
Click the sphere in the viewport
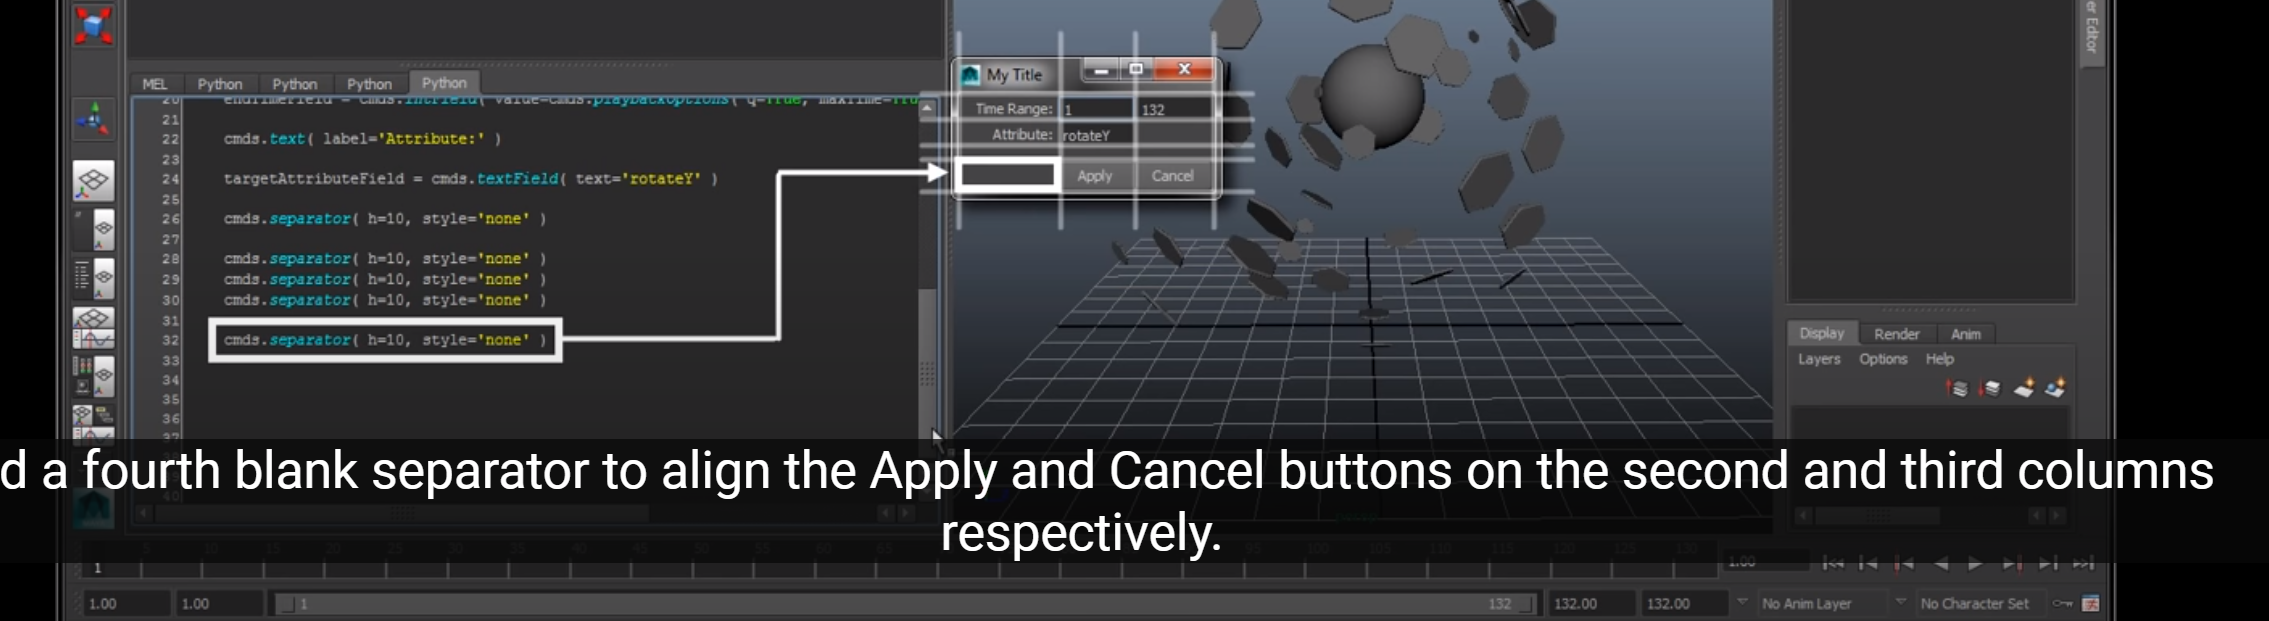(x=1373, y=95)
